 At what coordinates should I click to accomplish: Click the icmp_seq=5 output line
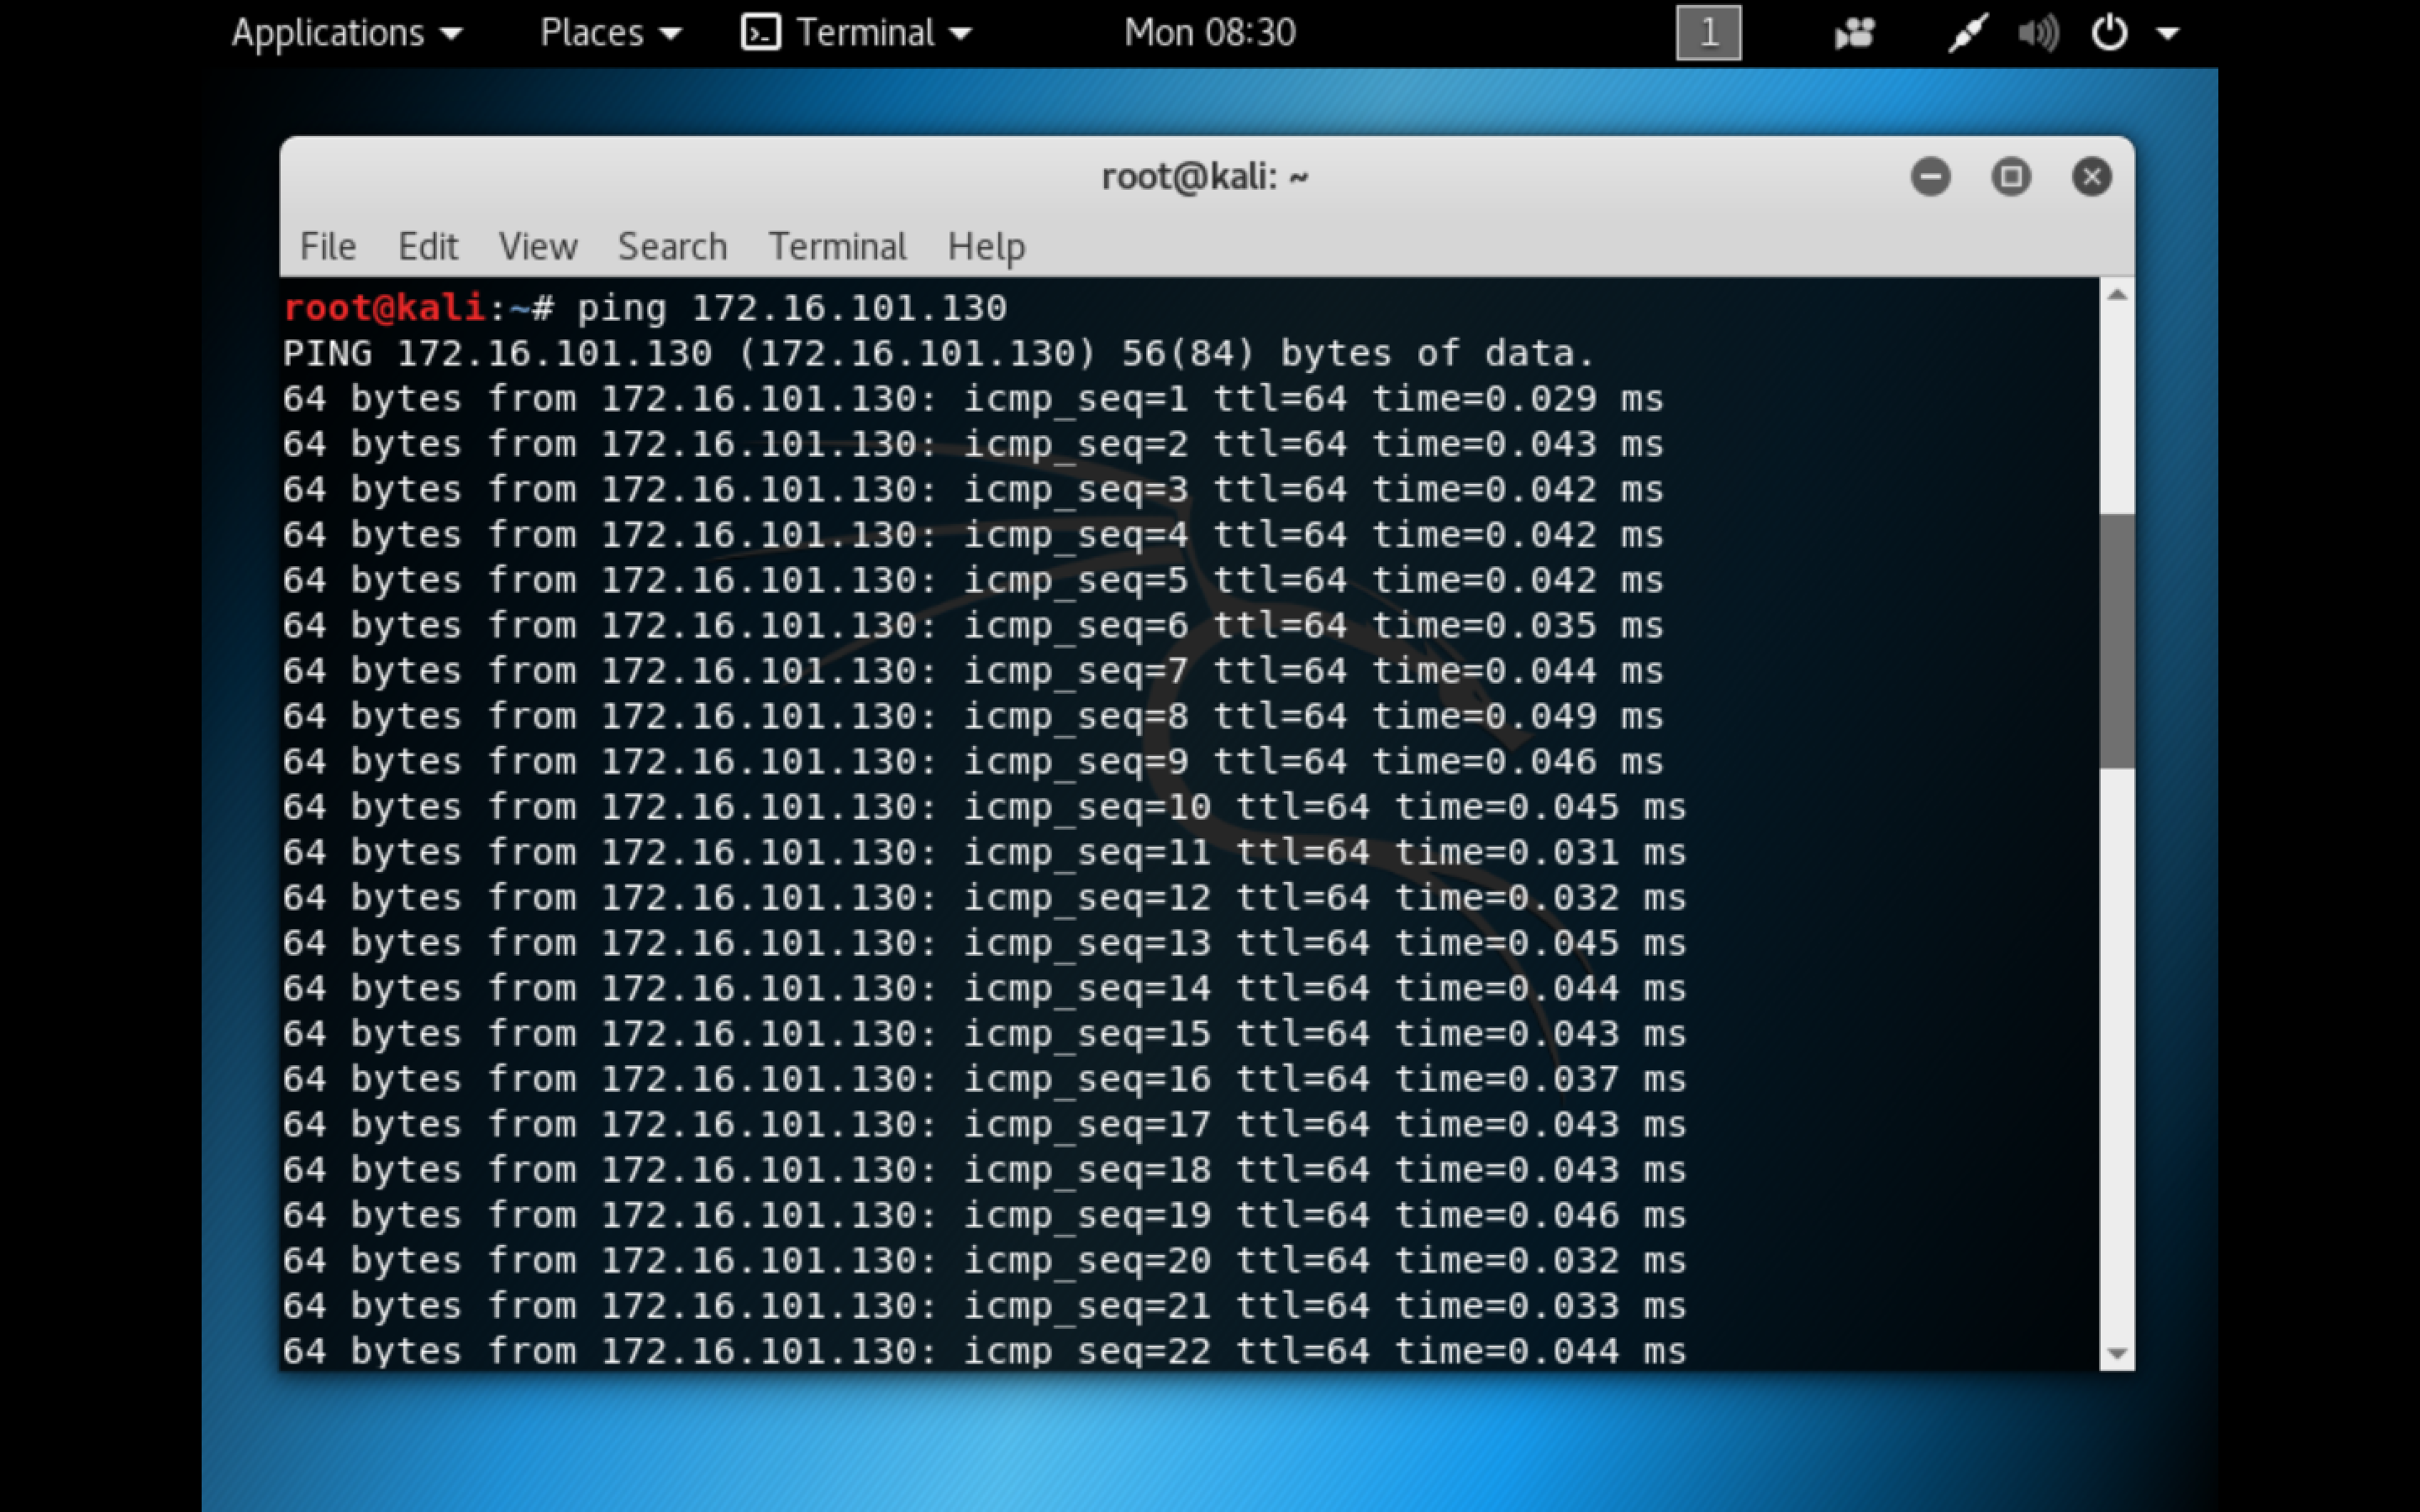(x=973, y=580)
